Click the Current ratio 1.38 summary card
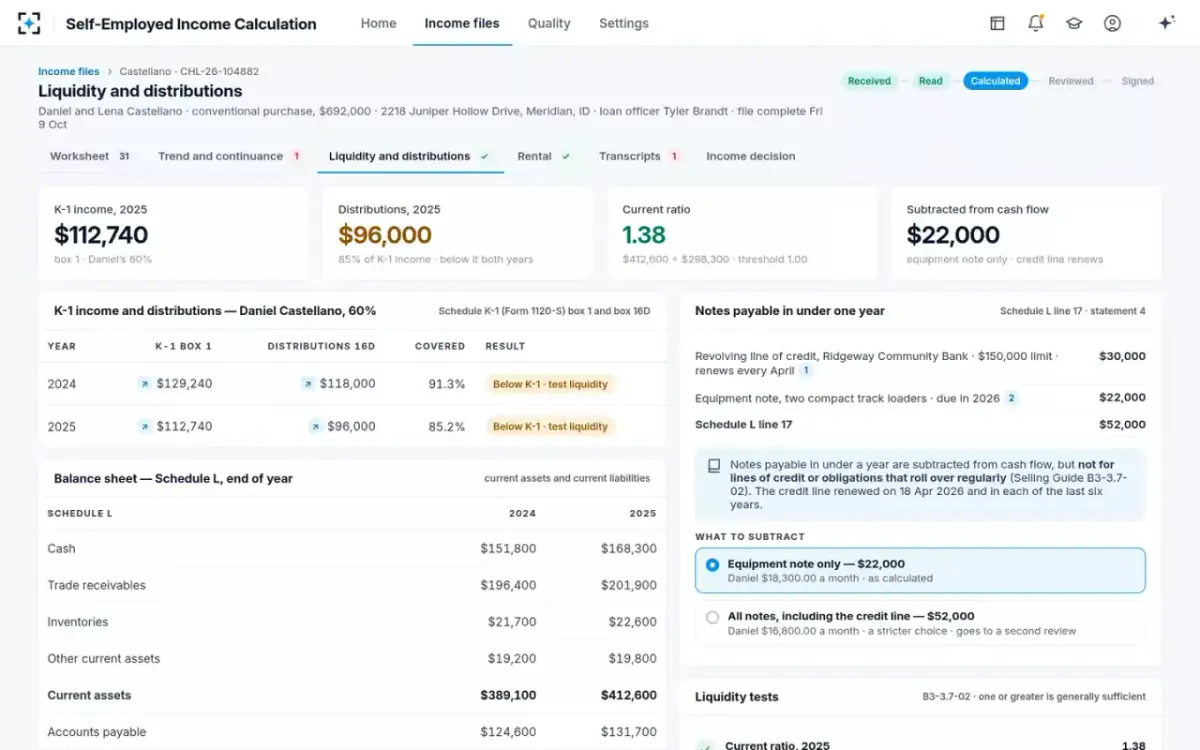 coord(742,234)
